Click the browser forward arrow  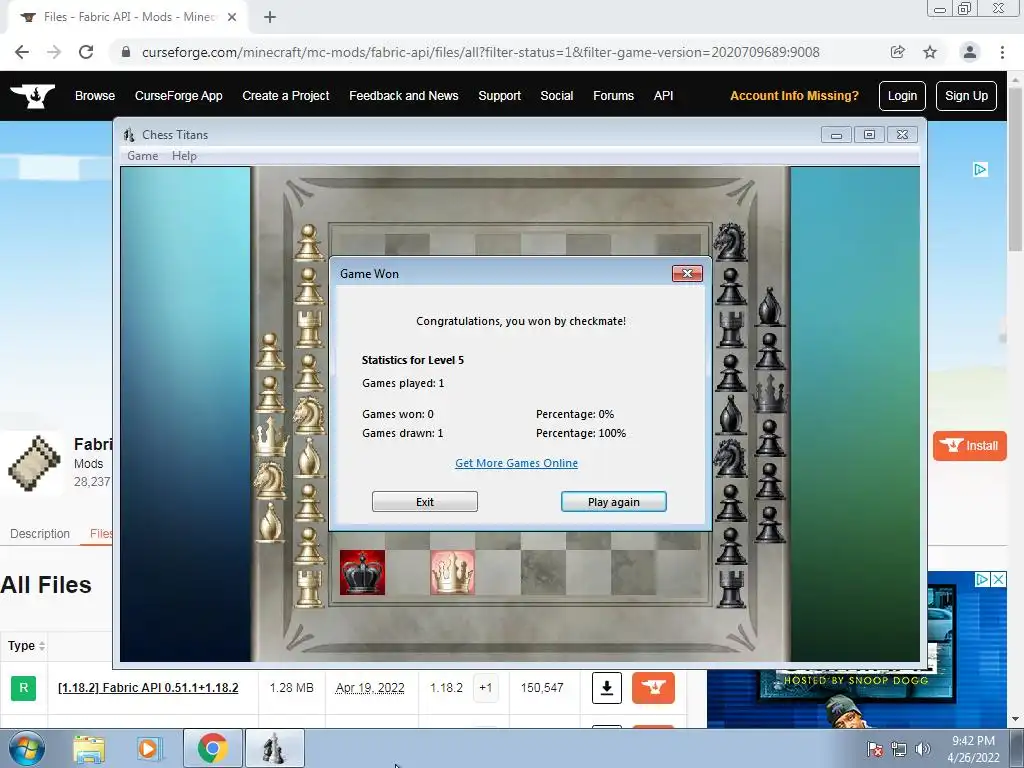[x=54, y=52]
